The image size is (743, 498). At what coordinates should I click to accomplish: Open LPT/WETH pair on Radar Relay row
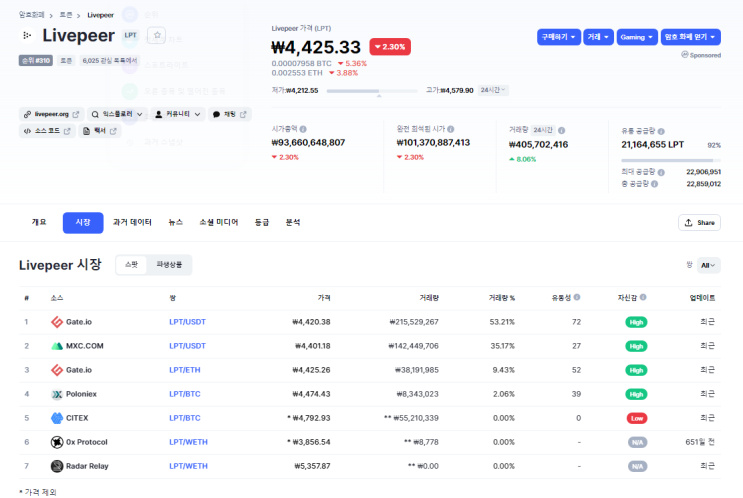(x=188, y=466)
